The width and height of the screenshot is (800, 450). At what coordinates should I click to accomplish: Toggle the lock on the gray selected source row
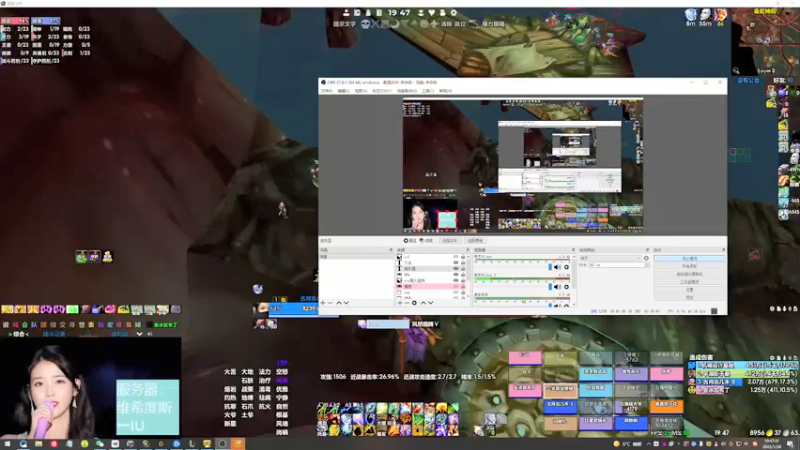[x=463, y=268]
